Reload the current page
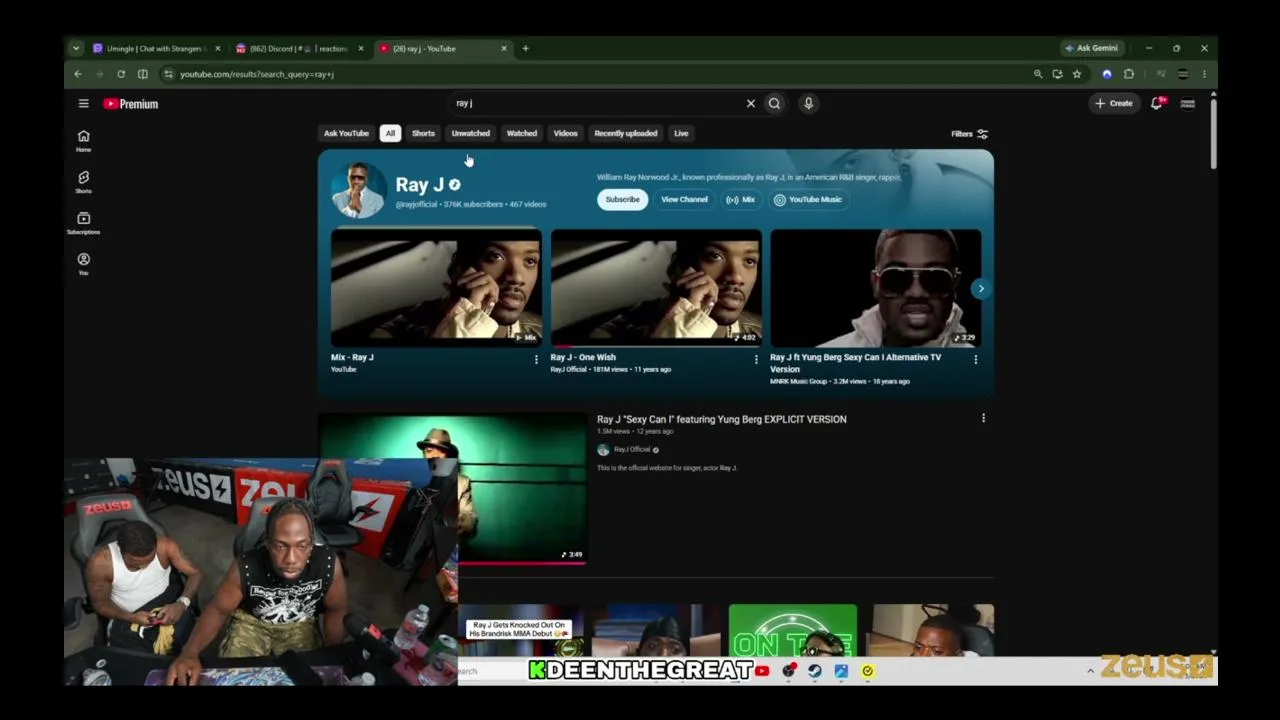Screen dimensions: 1280x720 (x=121, y=74)
